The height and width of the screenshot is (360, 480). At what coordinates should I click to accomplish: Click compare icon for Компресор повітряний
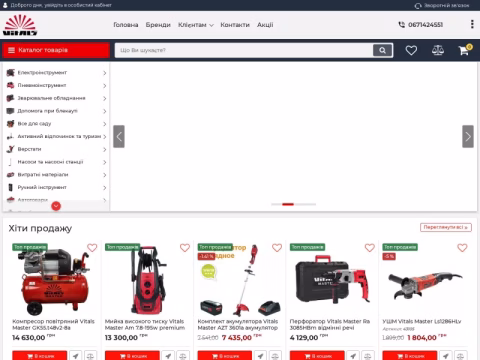click(x=90, y=355)
